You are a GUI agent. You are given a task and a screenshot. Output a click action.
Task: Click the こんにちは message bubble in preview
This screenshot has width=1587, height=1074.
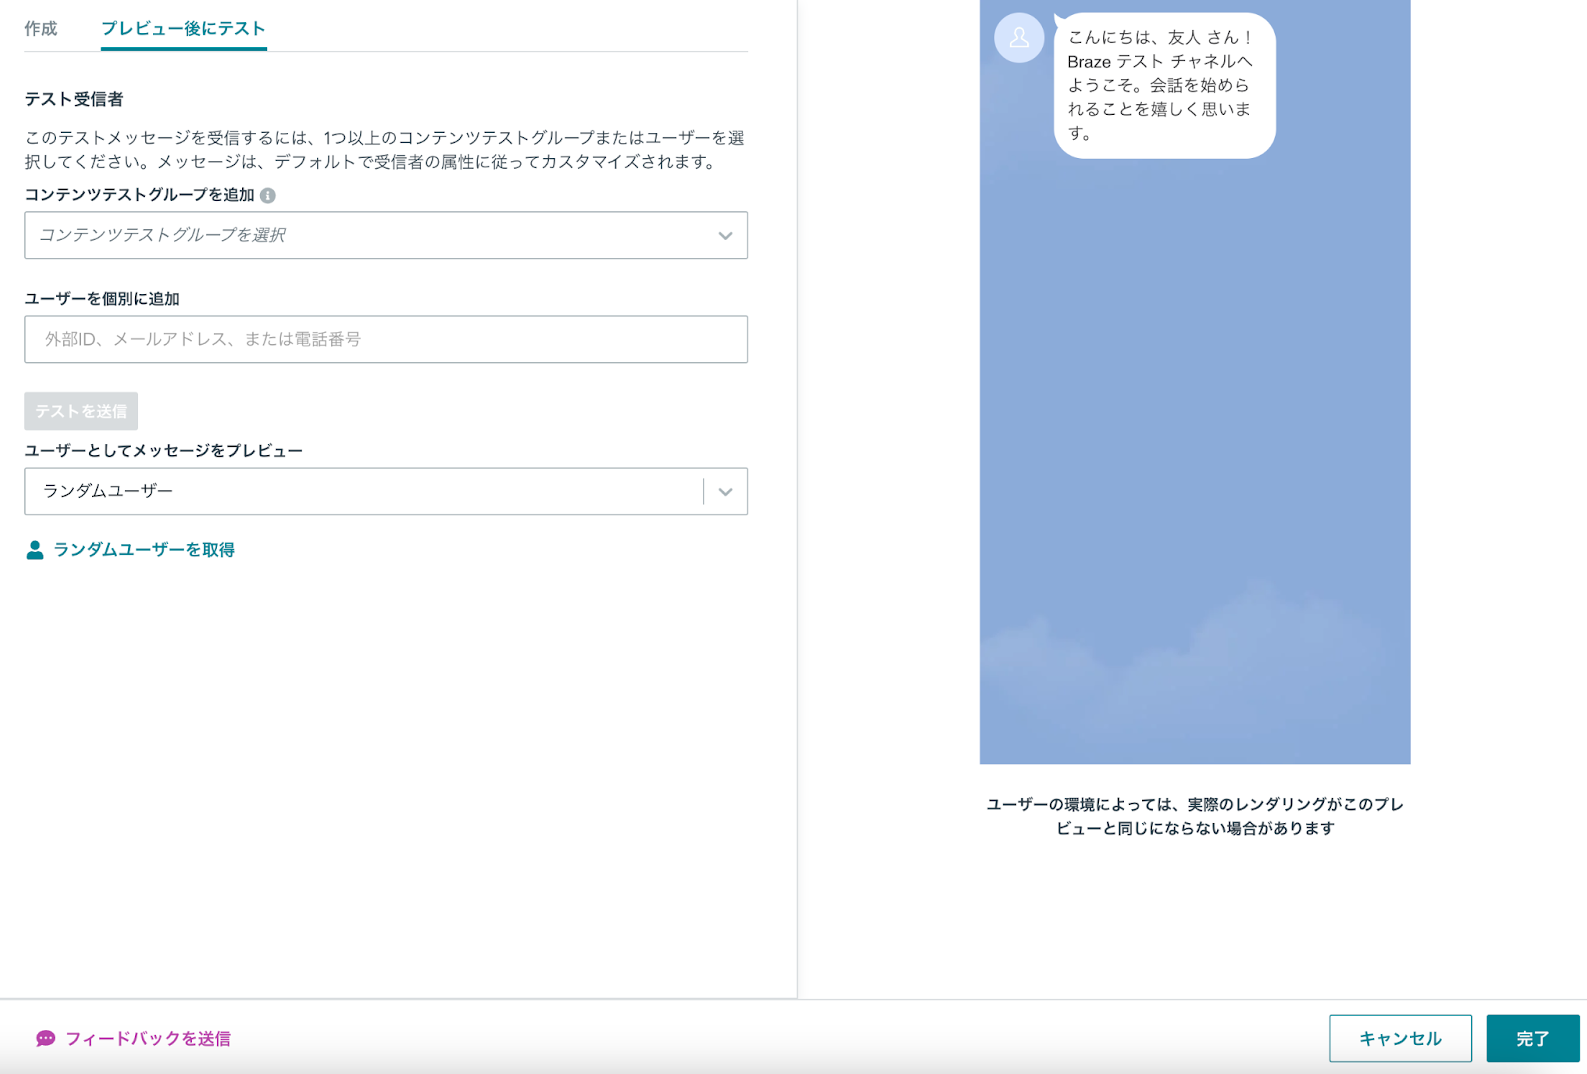point(1165,85)
